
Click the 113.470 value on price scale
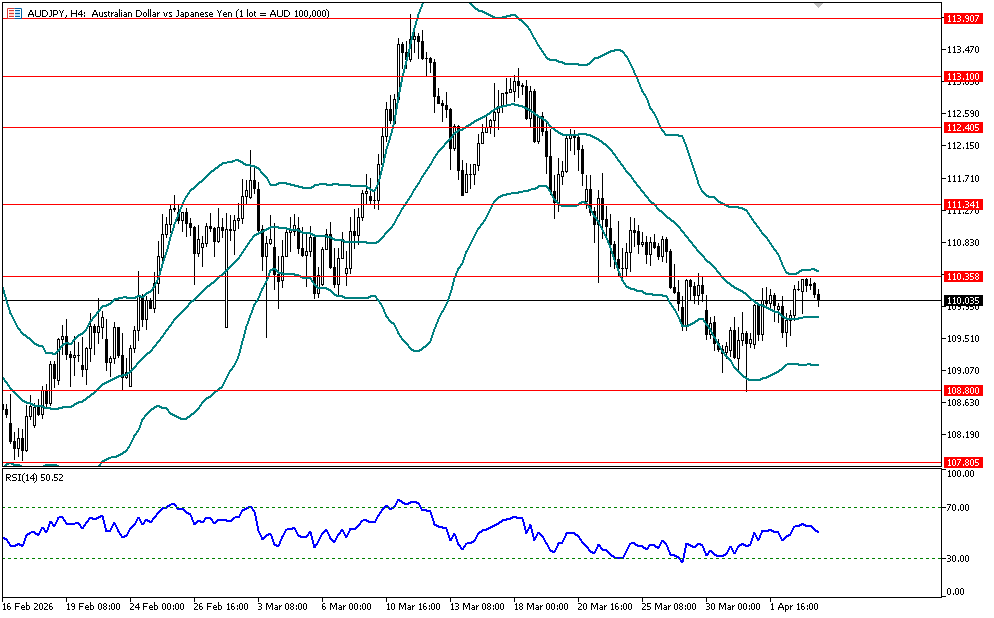point(961,49)
